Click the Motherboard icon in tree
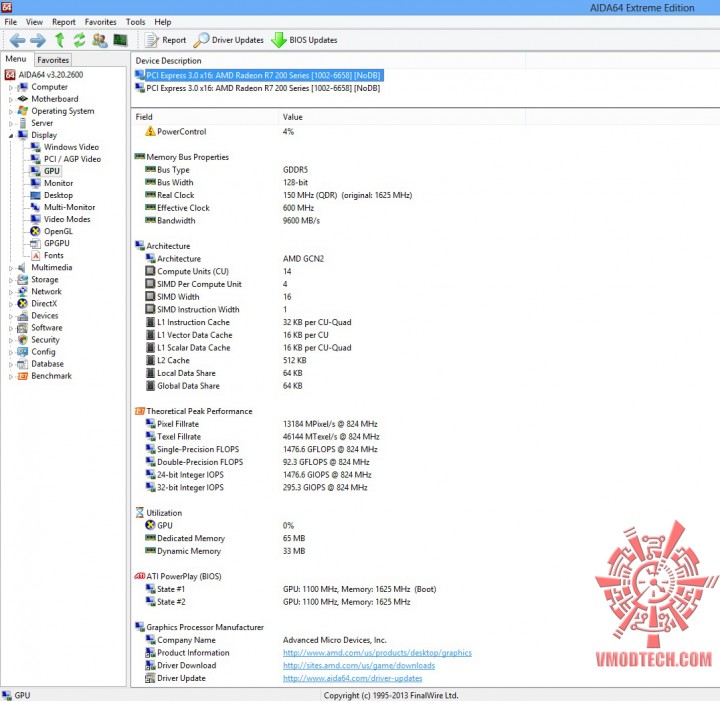This screenshot has height=701, width=720. 22,99
